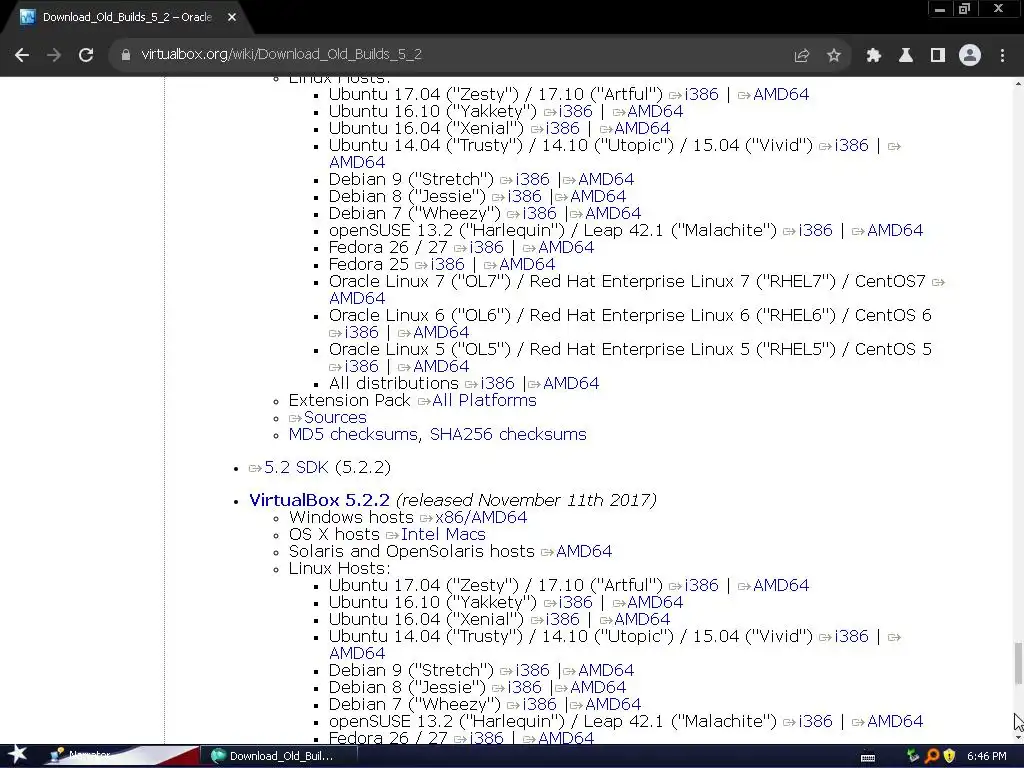Viewport: 1024px width, 768px height.
Task: Toggle the side panel icon
Action: coord(938,55)
